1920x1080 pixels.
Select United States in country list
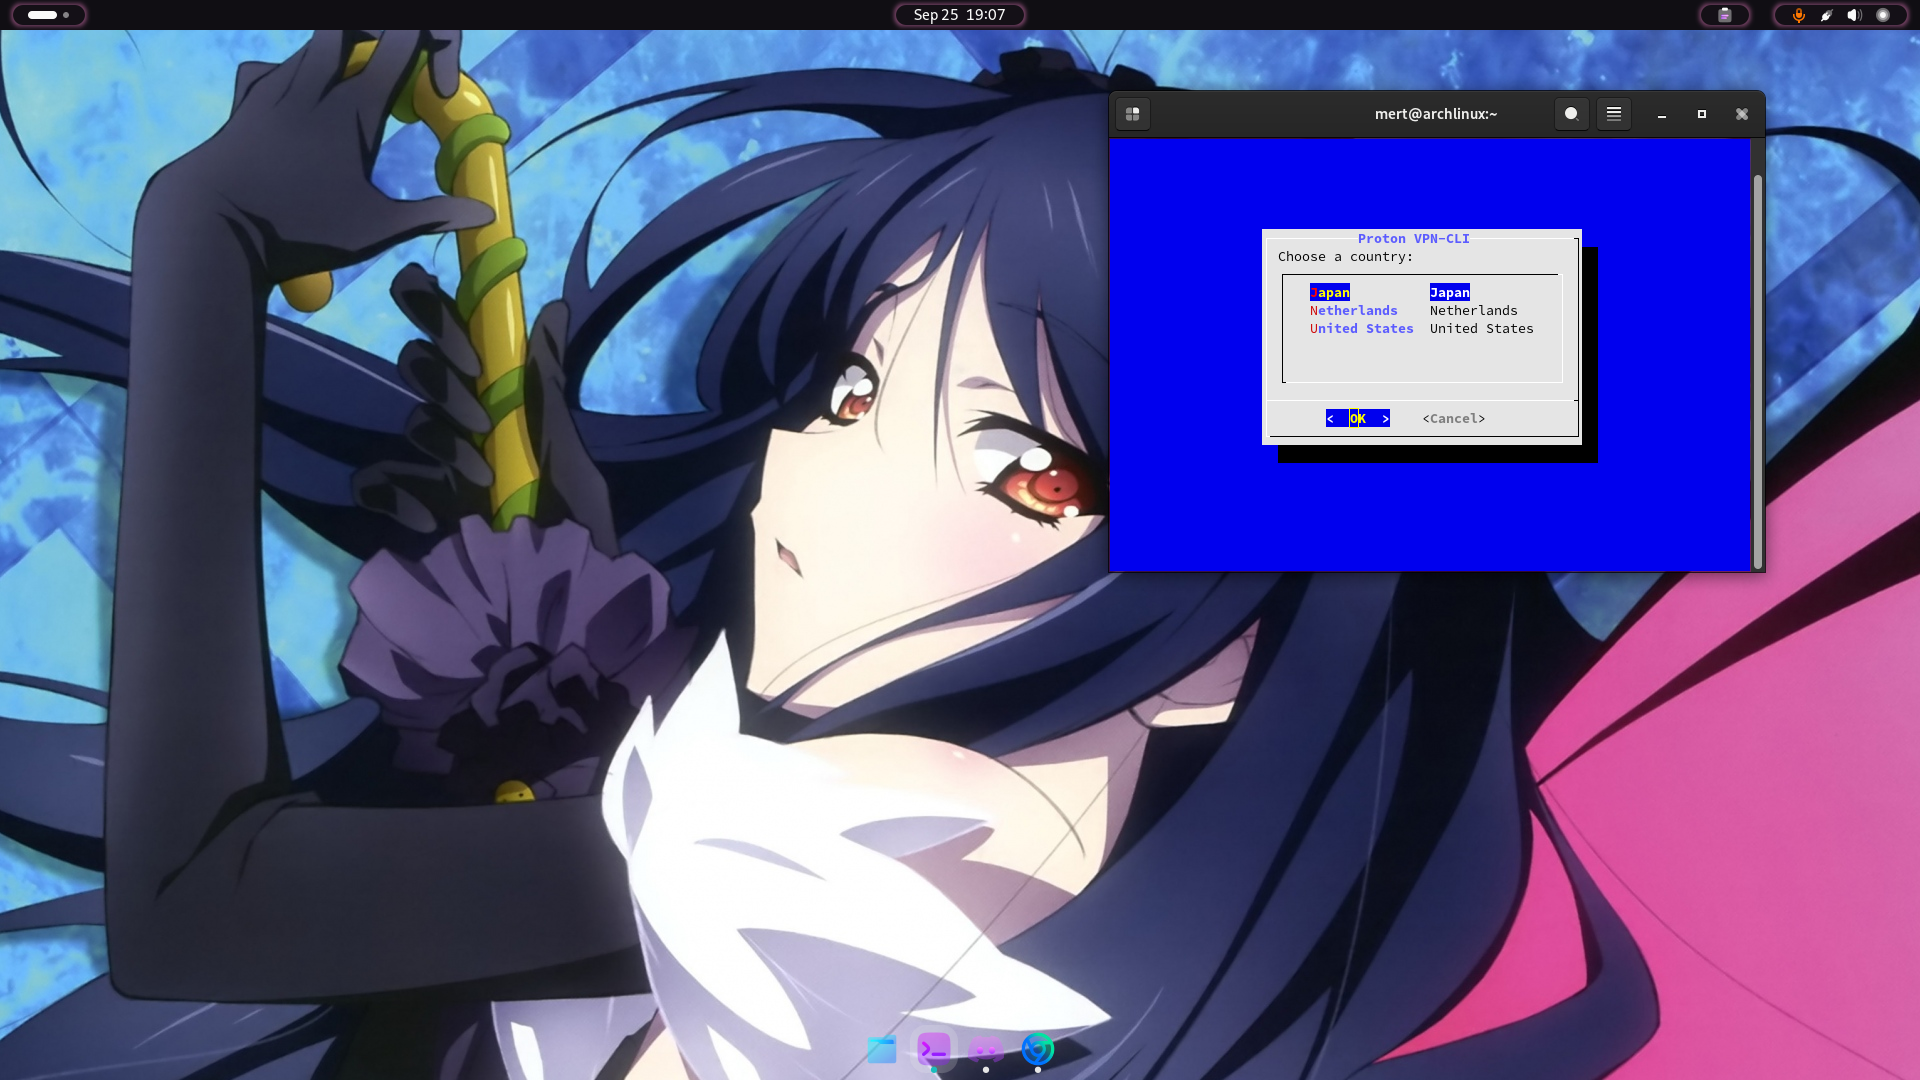pyautogui.click(x=1361, y=329)
